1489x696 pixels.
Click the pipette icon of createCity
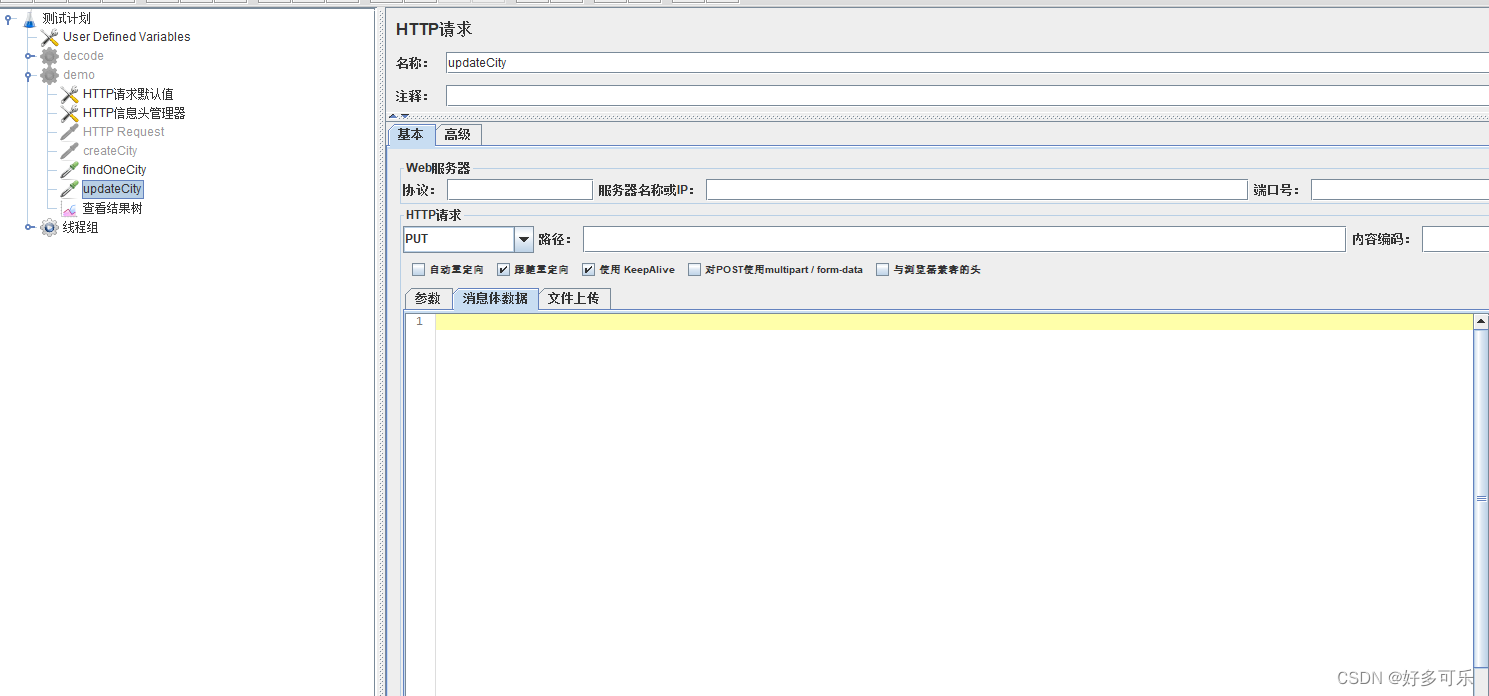(69, 151)
